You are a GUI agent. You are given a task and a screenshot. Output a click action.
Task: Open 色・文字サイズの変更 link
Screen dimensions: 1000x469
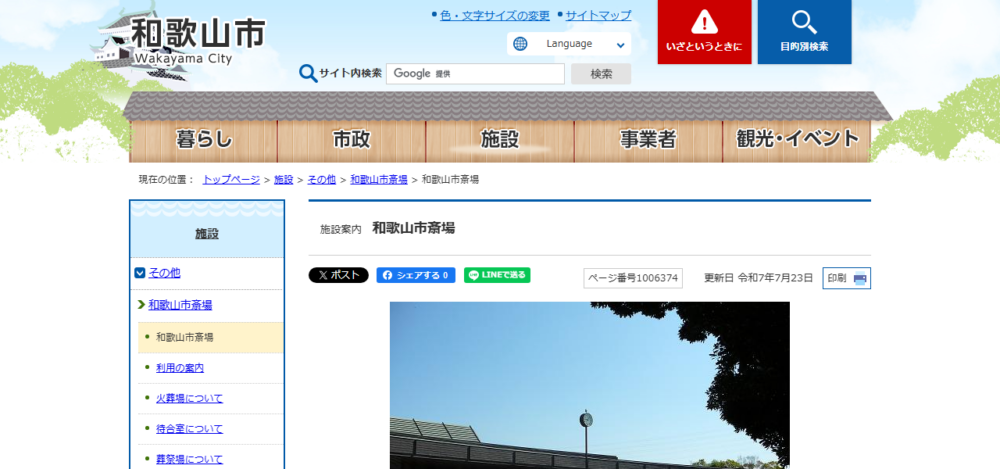point(495,15)
